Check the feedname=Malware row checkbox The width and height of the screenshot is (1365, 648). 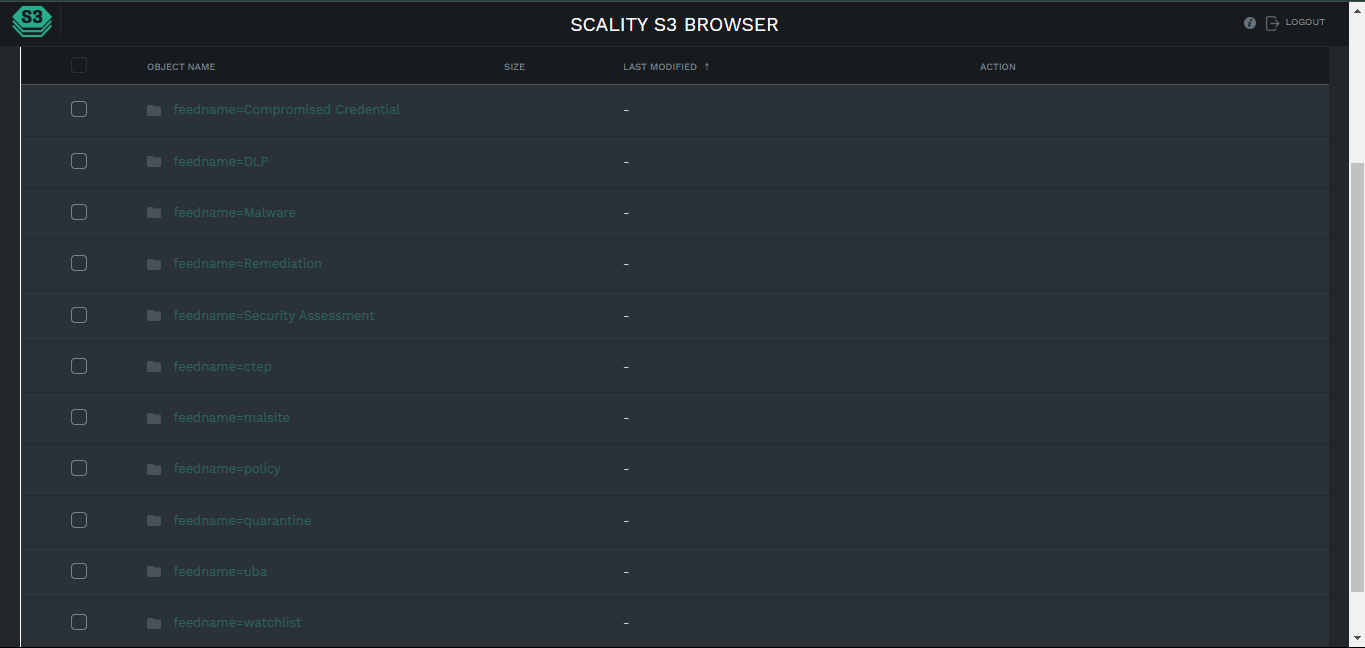pyautogui.click(x=79, y=212)
